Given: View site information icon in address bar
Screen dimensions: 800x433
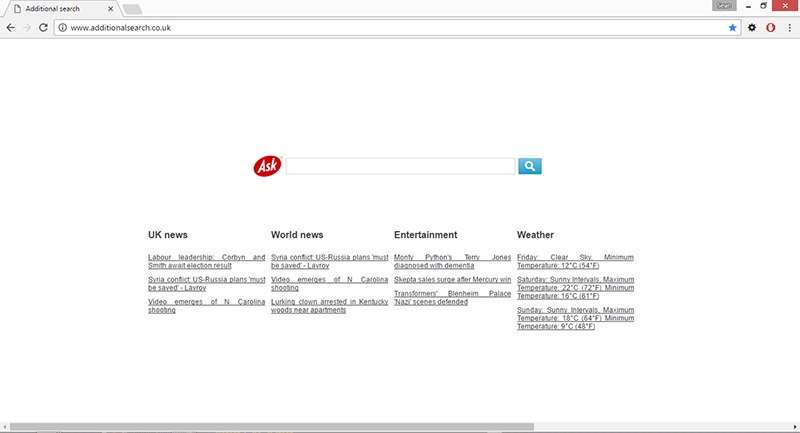Looking at the screenshot, I should (x=62, y=28).
